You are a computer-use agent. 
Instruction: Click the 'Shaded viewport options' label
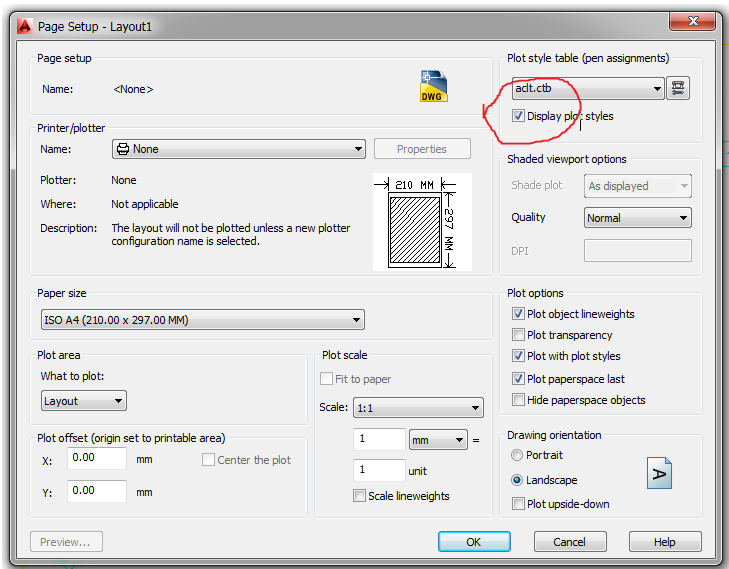pyautogui.click(x=567, y=159)
